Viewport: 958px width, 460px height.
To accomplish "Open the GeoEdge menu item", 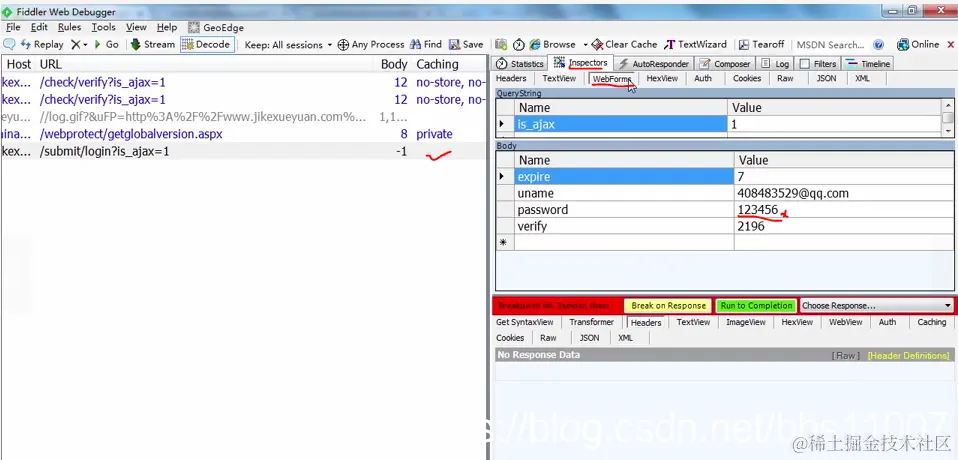I will 216,27.
